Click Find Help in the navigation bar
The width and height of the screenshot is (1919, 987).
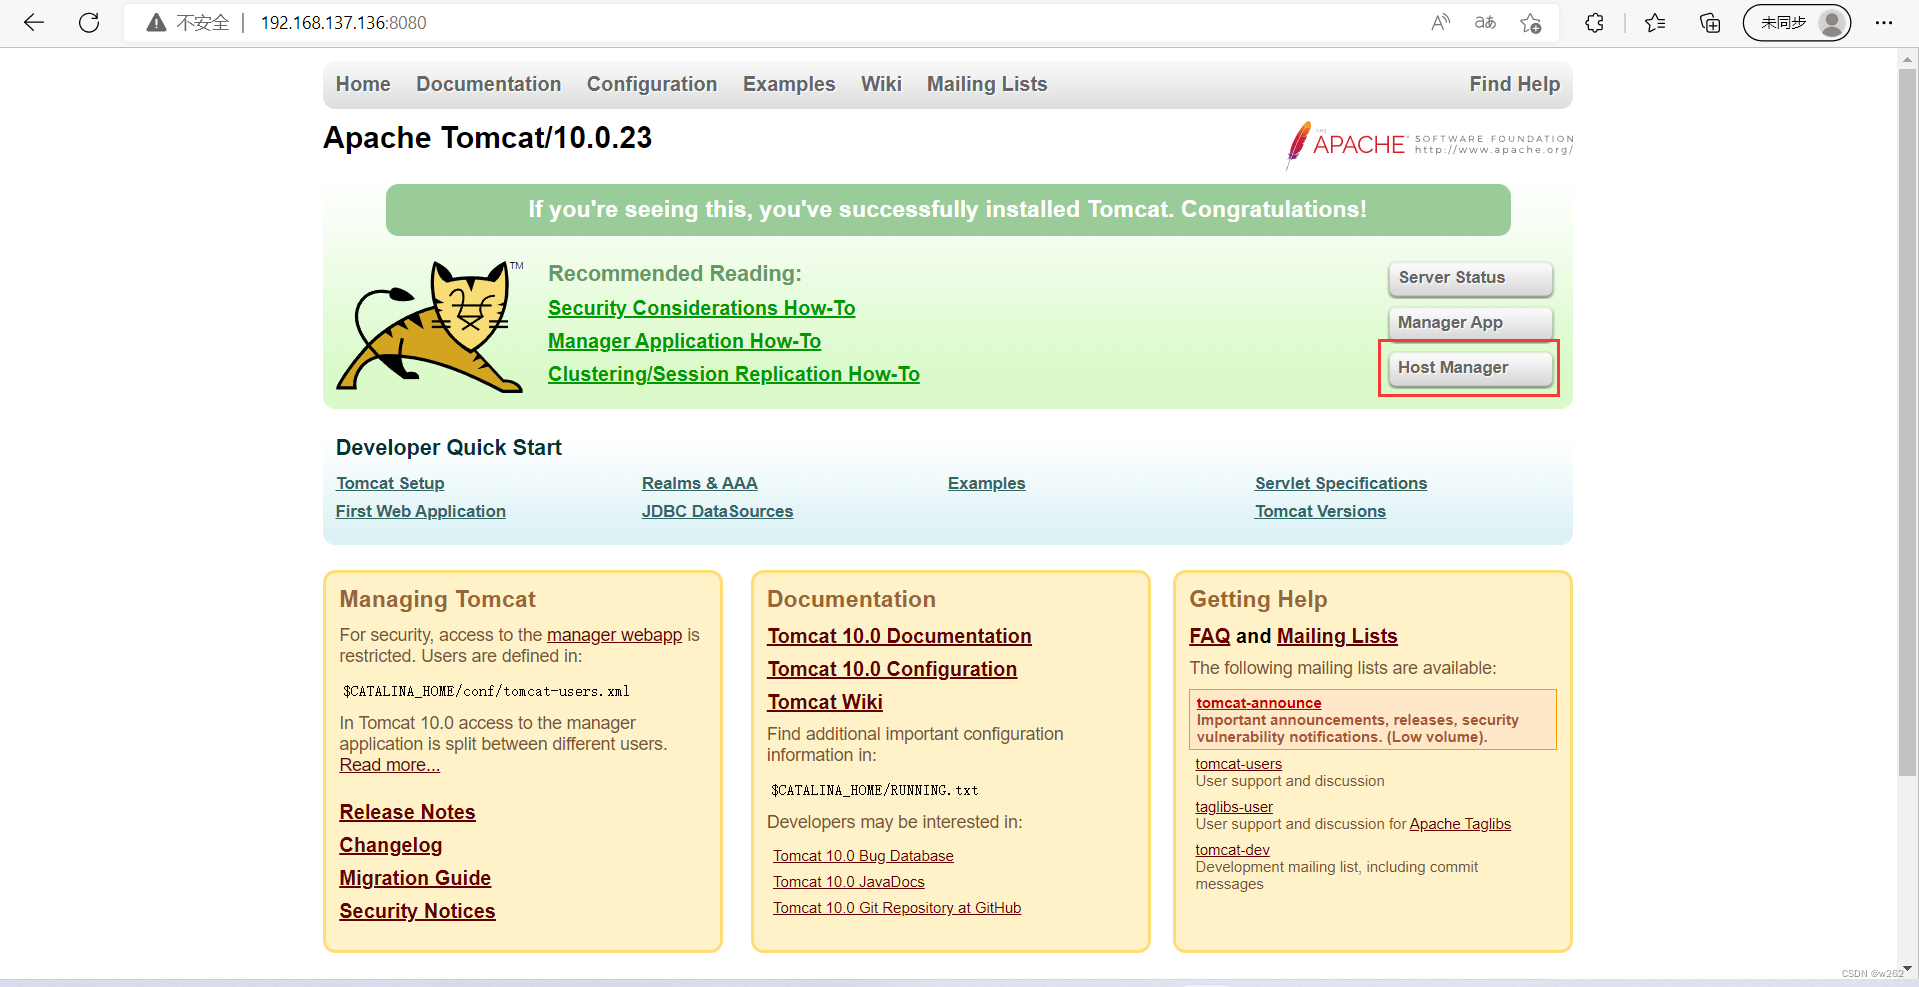coord(1514,84)
